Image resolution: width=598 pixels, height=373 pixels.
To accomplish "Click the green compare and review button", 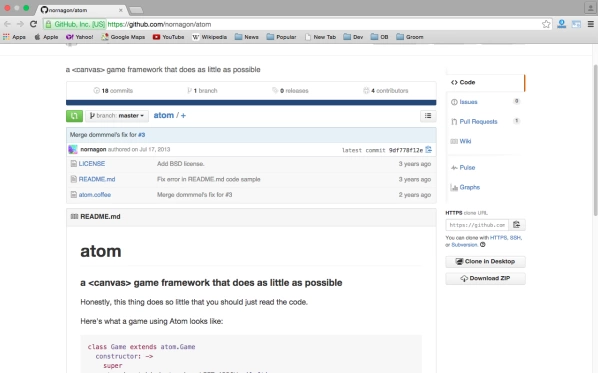I will point(74,116).
